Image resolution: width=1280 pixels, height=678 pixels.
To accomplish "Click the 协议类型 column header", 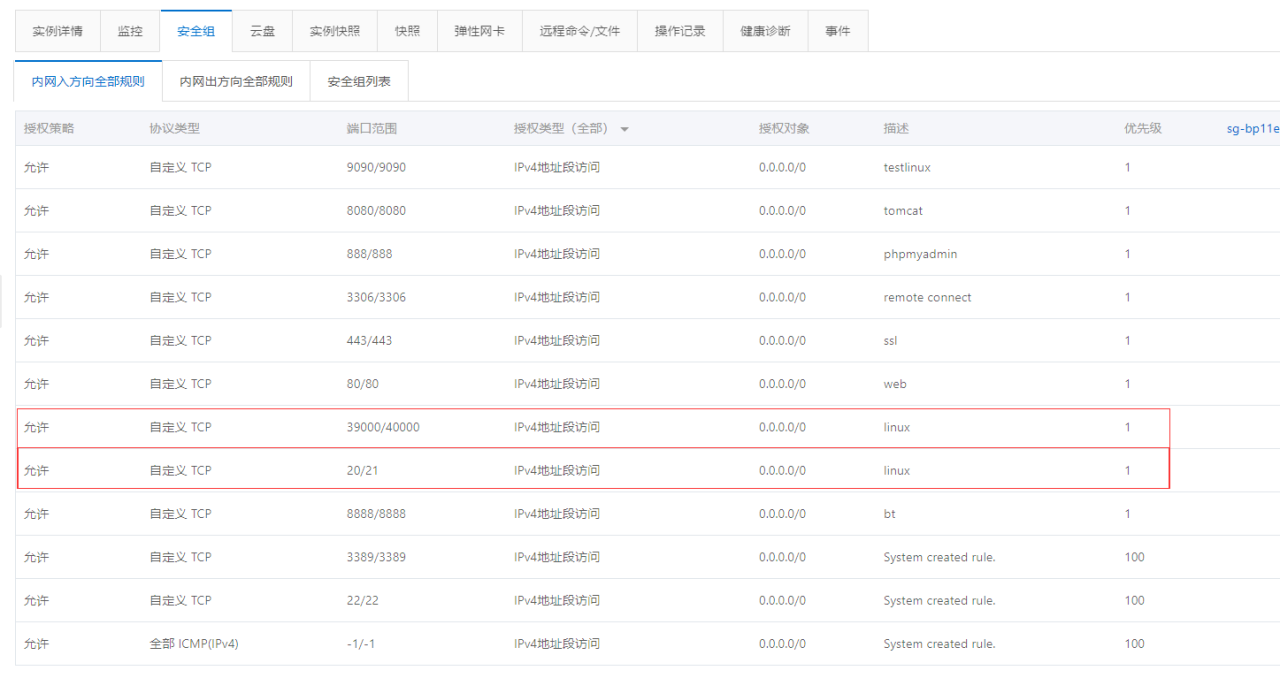I will 175,128.
